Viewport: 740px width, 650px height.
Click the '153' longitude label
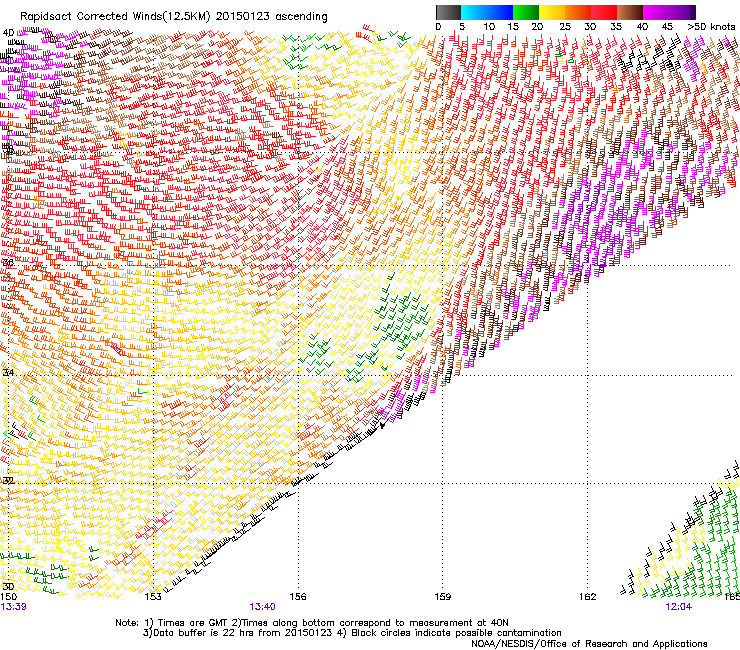pyautogui.click(x=153, y=597)
